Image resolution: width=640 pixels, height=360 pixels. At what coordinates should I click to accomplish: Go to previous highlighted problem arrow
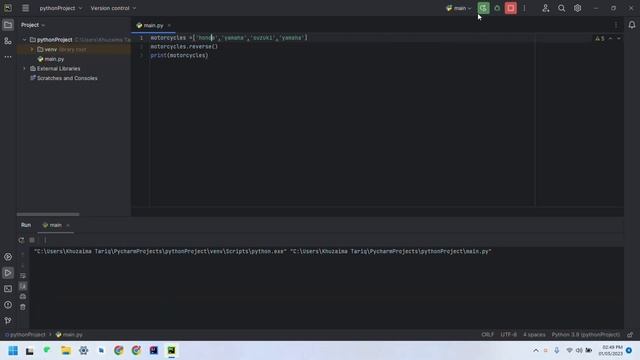[x=611, y=38]
